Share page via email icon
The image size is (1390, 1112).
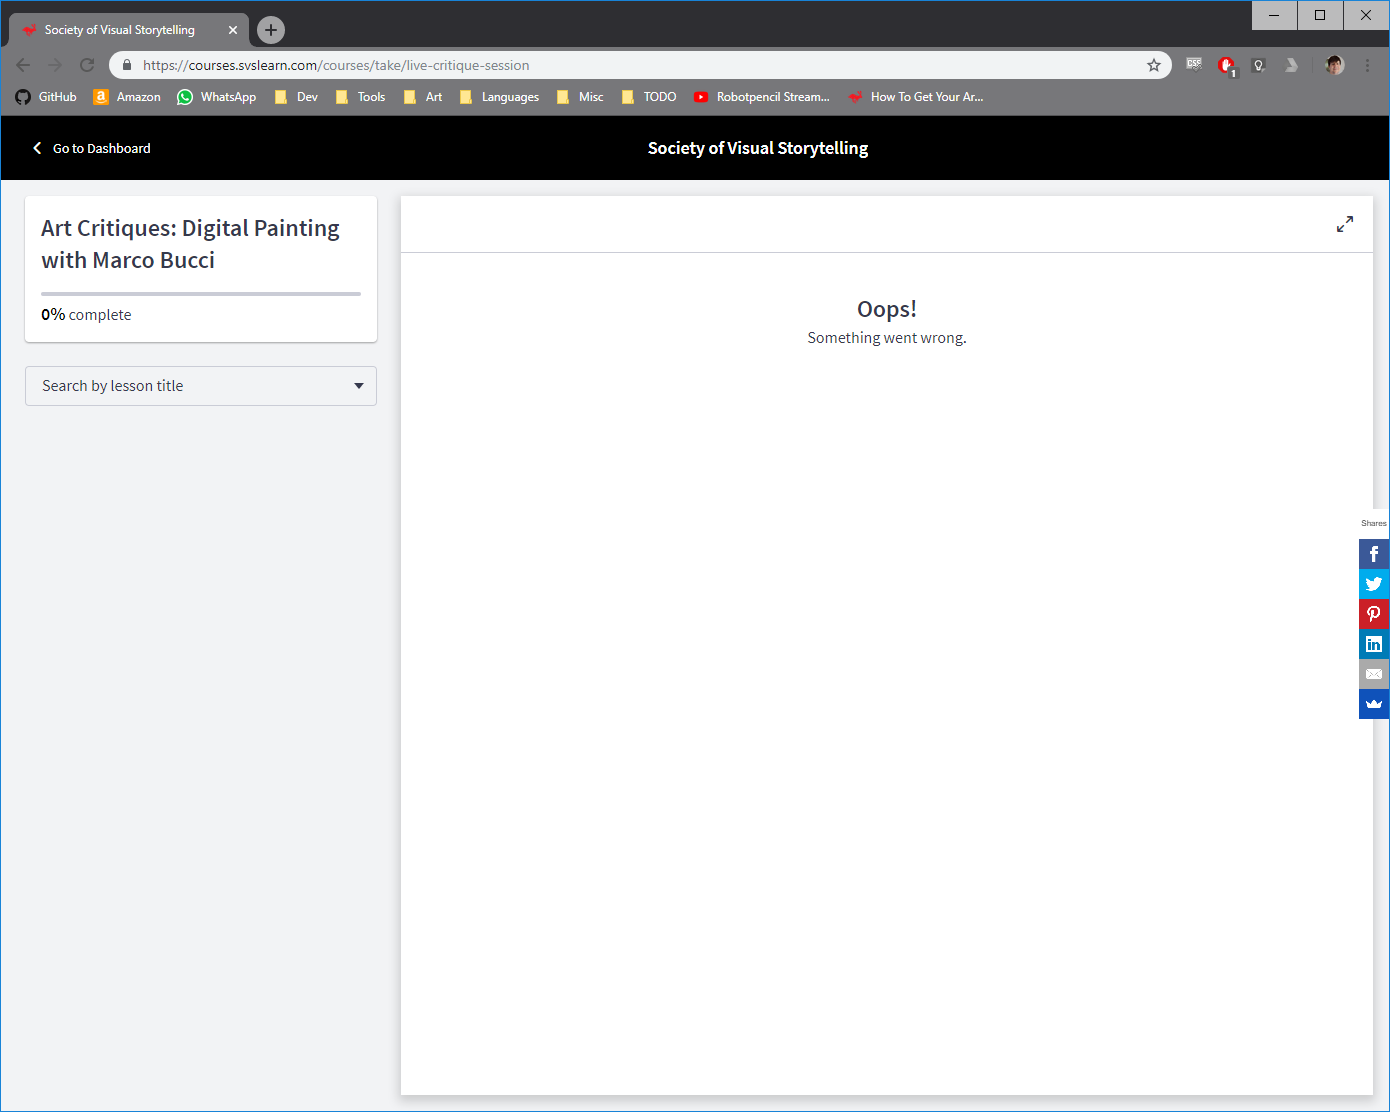pyautogui.click(x=1374, y=674)
